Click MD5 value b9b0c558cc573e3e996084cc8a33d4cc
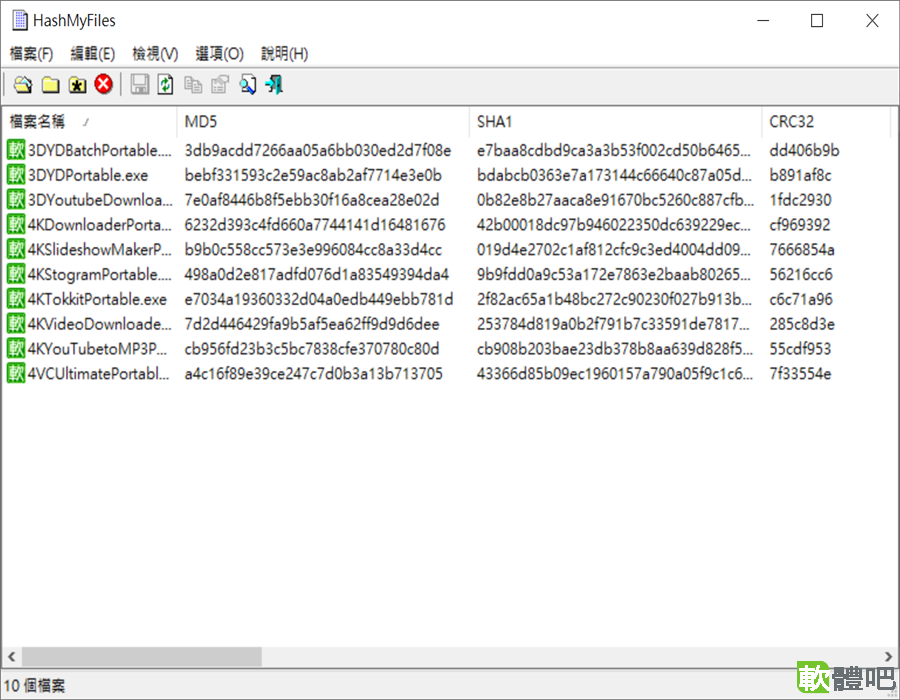Viewport: 900px width, 700px height. pyautogui.click(x=313, y=250)
